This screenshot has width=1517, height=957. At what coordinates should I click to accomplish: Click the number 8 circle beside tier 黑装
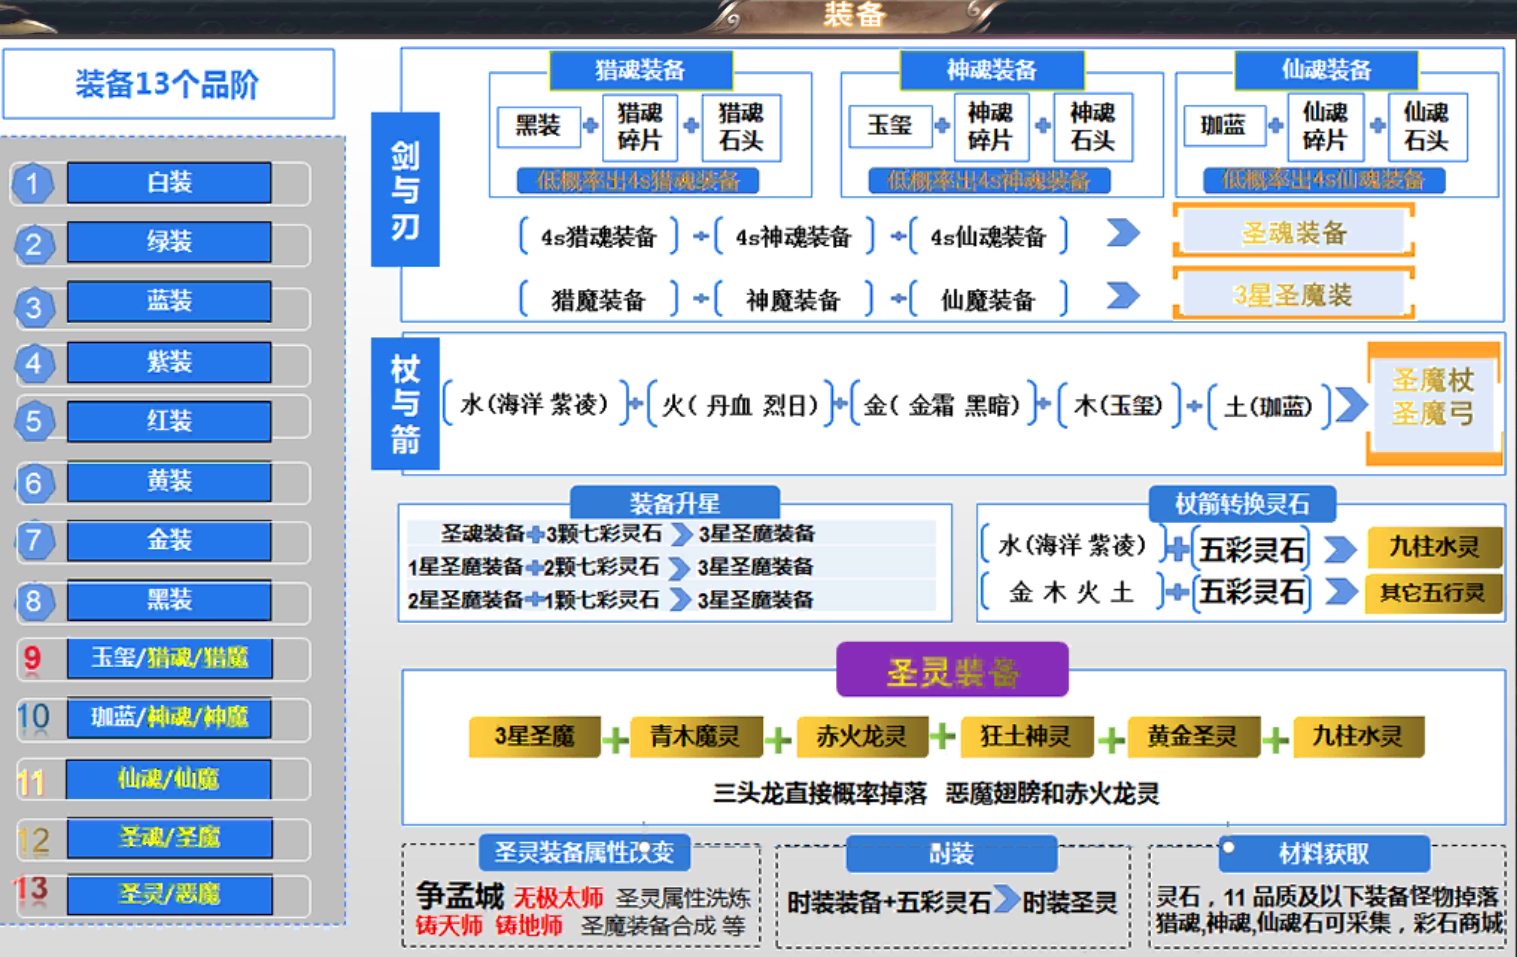coord(33,601)
